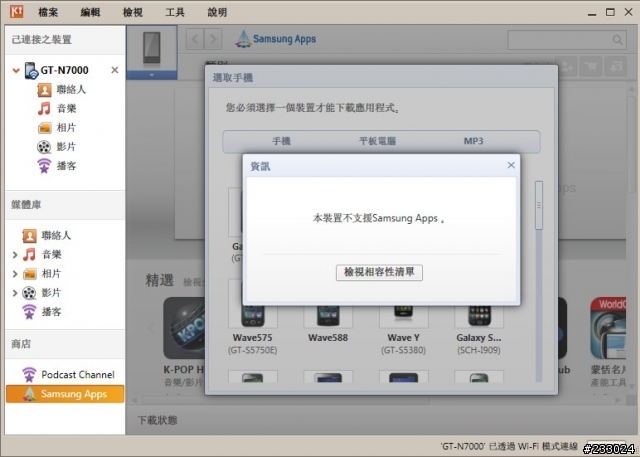Minimize the Kies window
Image resolution: width=640 pixels, height=457 pixels.
592,13
